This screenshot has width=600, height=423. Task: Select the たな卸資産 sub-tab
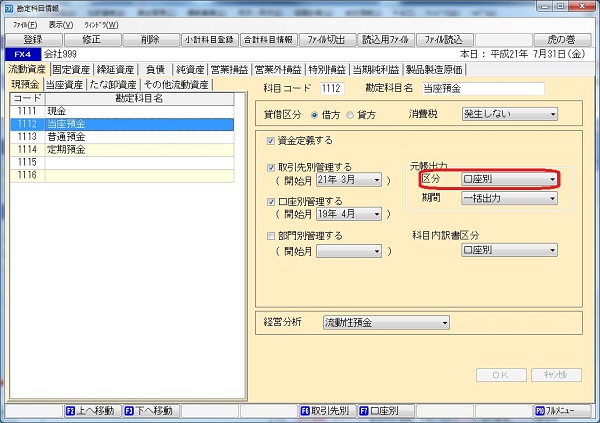point(113,85)
